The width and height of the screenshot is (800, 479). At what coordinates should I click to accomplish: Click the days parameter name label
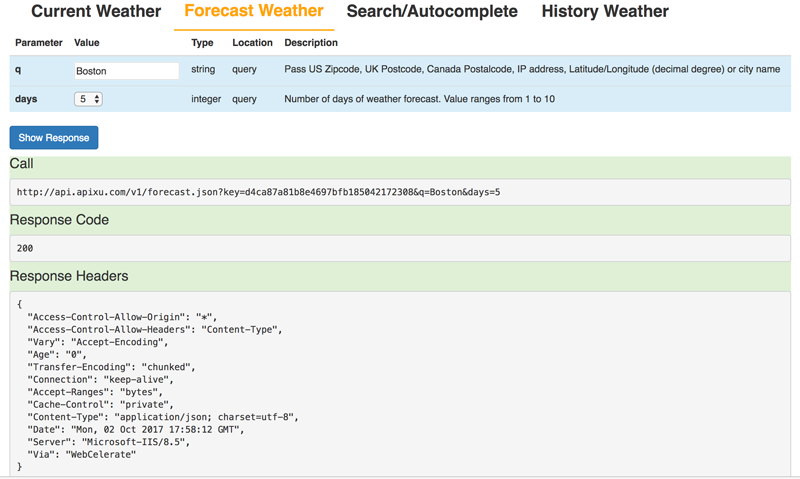pyautogui.click(x=26, y=99)
